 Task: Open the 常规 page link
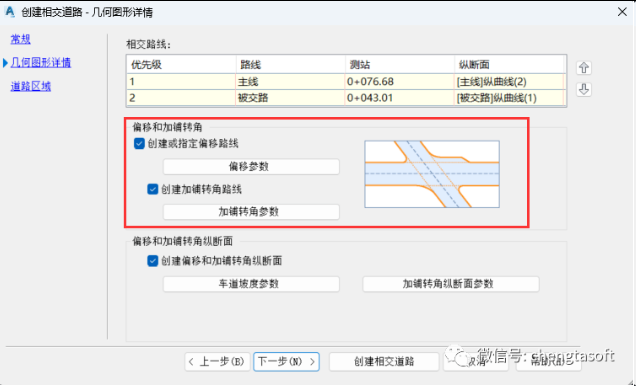coord(20,39)
